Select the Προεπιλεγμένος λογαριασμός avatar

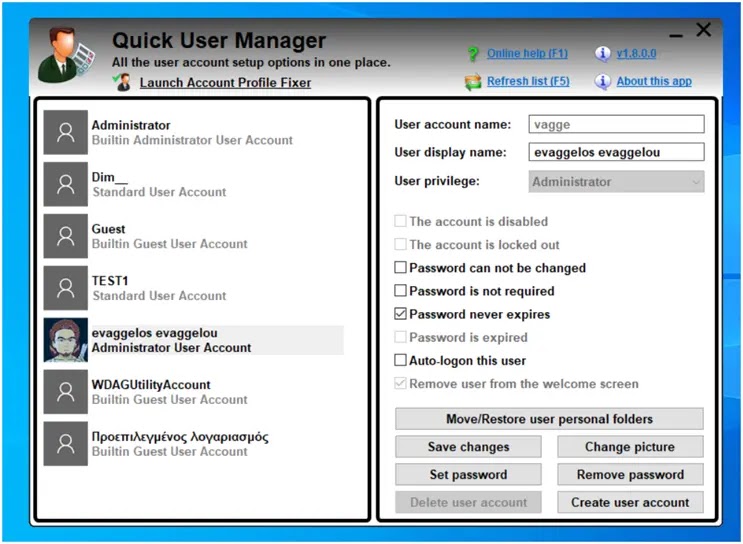65,444
